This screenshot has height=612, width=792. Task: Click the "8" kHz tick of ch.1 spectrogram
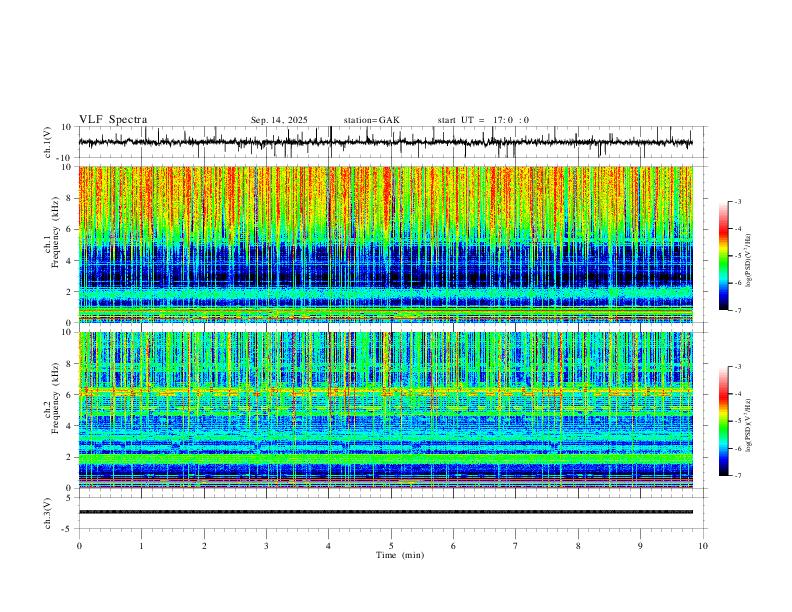click(x=70, y=198)
